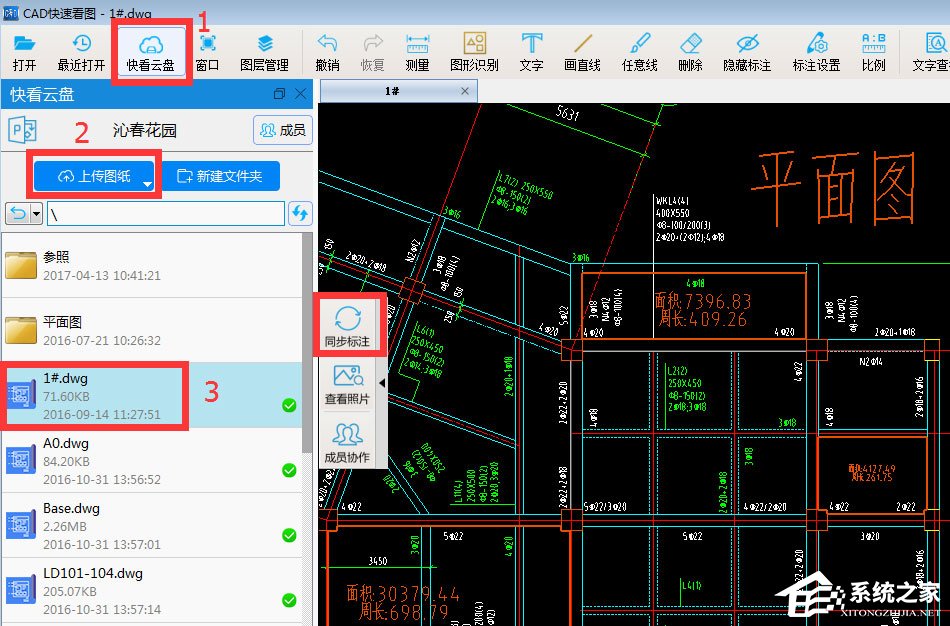Expand the 上传图纸 dropdown arrow

click(148, 185)
